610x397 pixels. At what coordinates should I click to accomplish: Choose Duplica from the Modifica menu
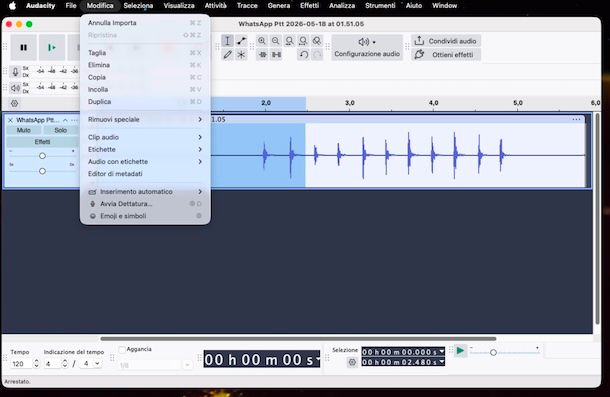pyautogui.click(x=145, y=102)
